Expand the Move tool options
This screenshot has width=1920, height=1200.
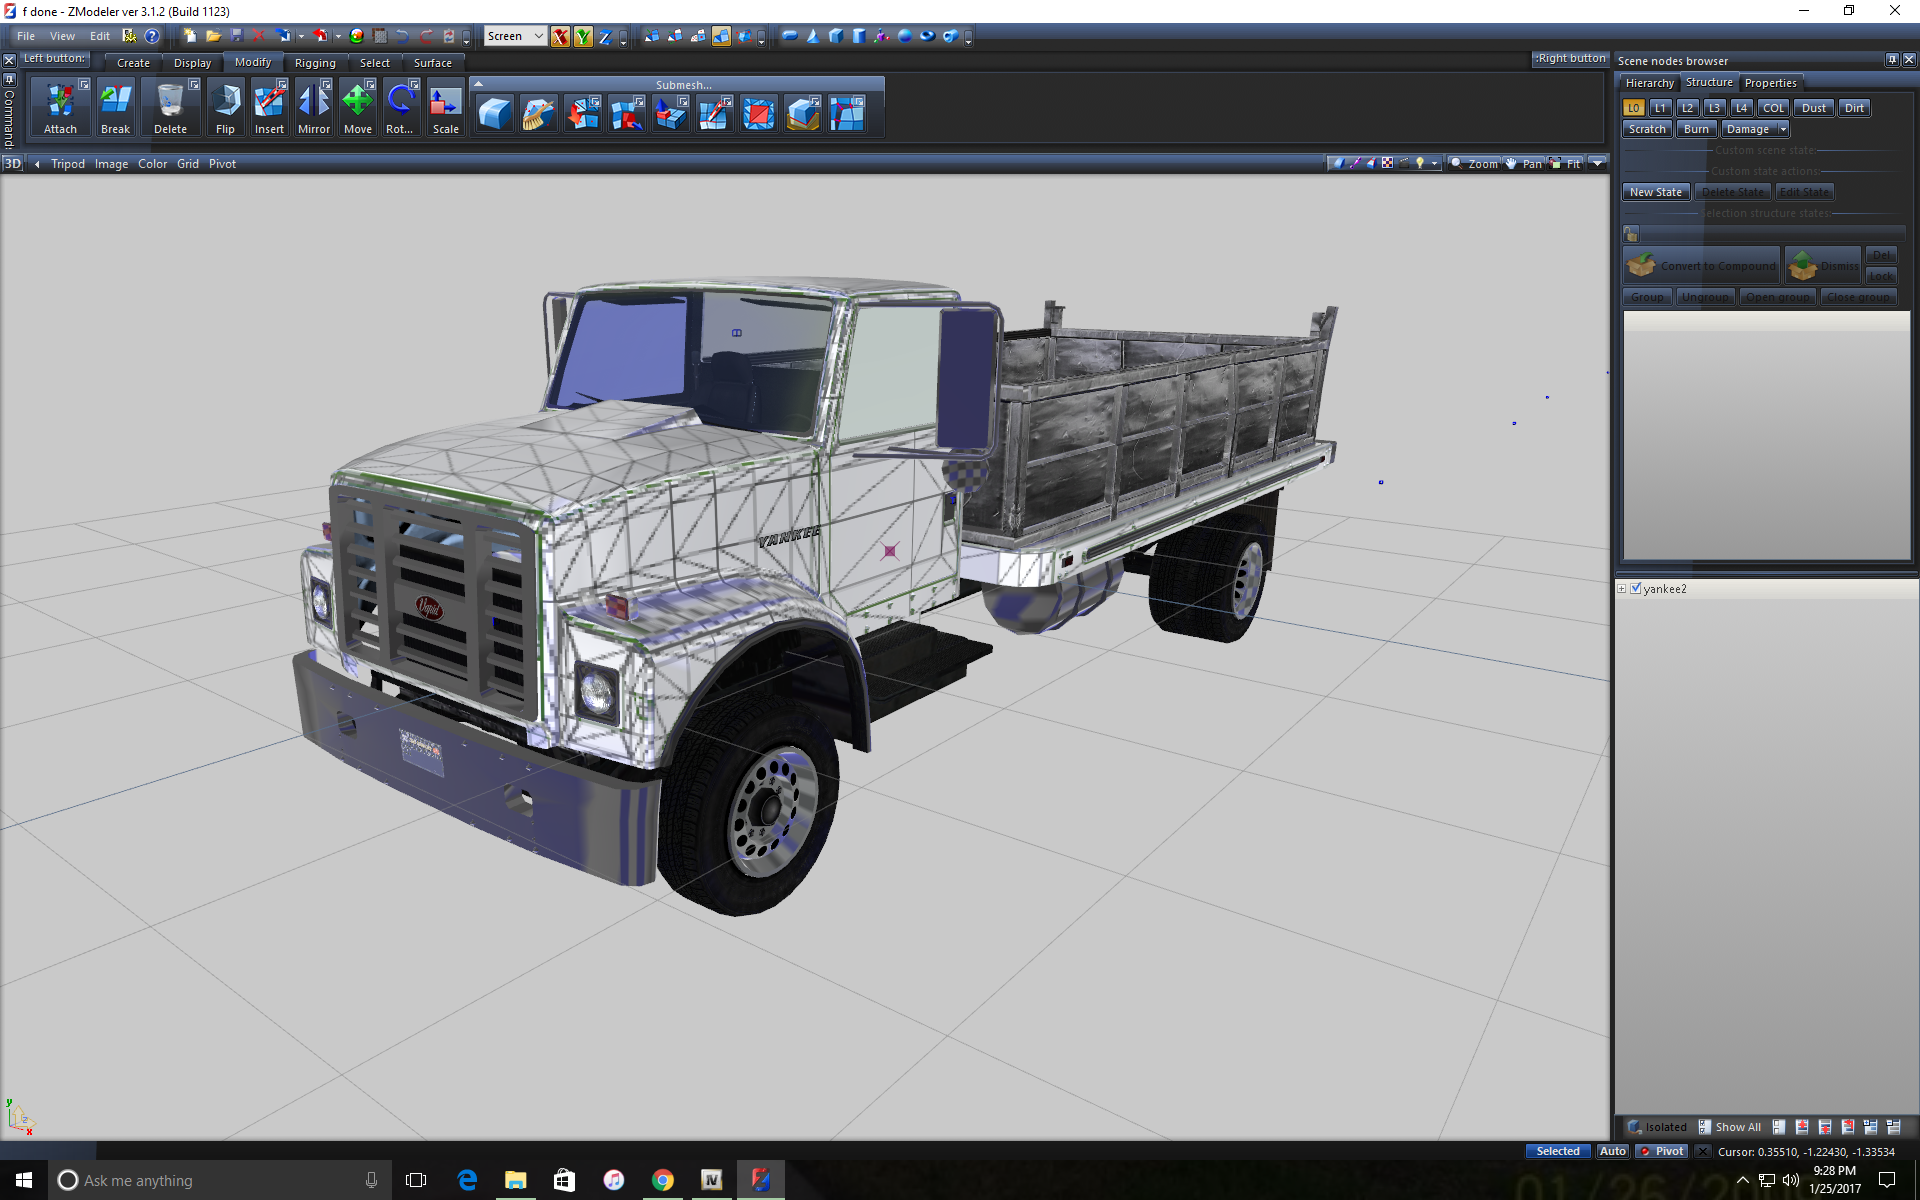coord(370,84)
